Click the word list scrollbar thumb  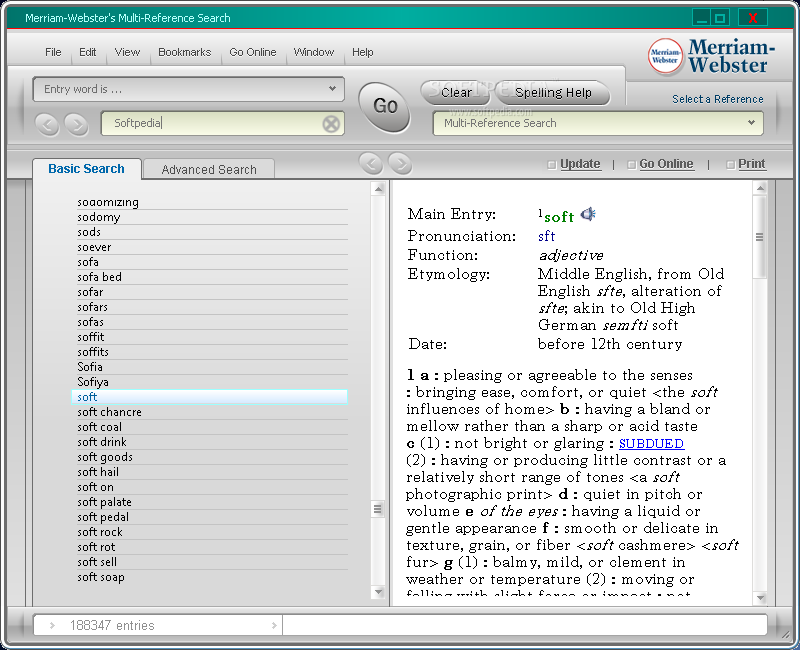pos(378,509)
